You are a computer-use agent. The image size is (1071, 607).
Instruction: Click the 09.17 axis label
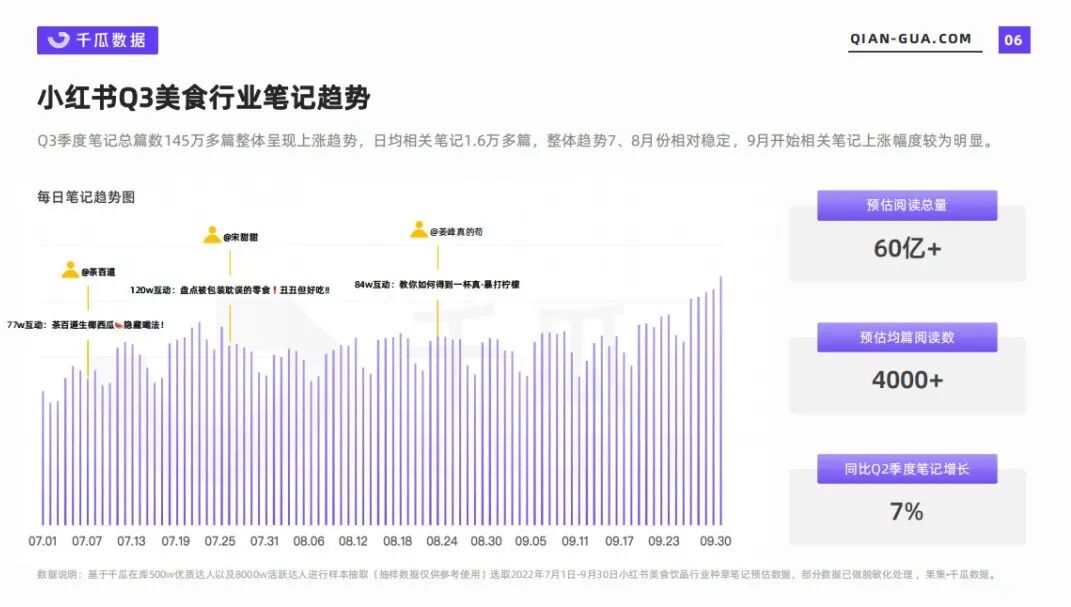pyautogui.click(x=620, y=541)
